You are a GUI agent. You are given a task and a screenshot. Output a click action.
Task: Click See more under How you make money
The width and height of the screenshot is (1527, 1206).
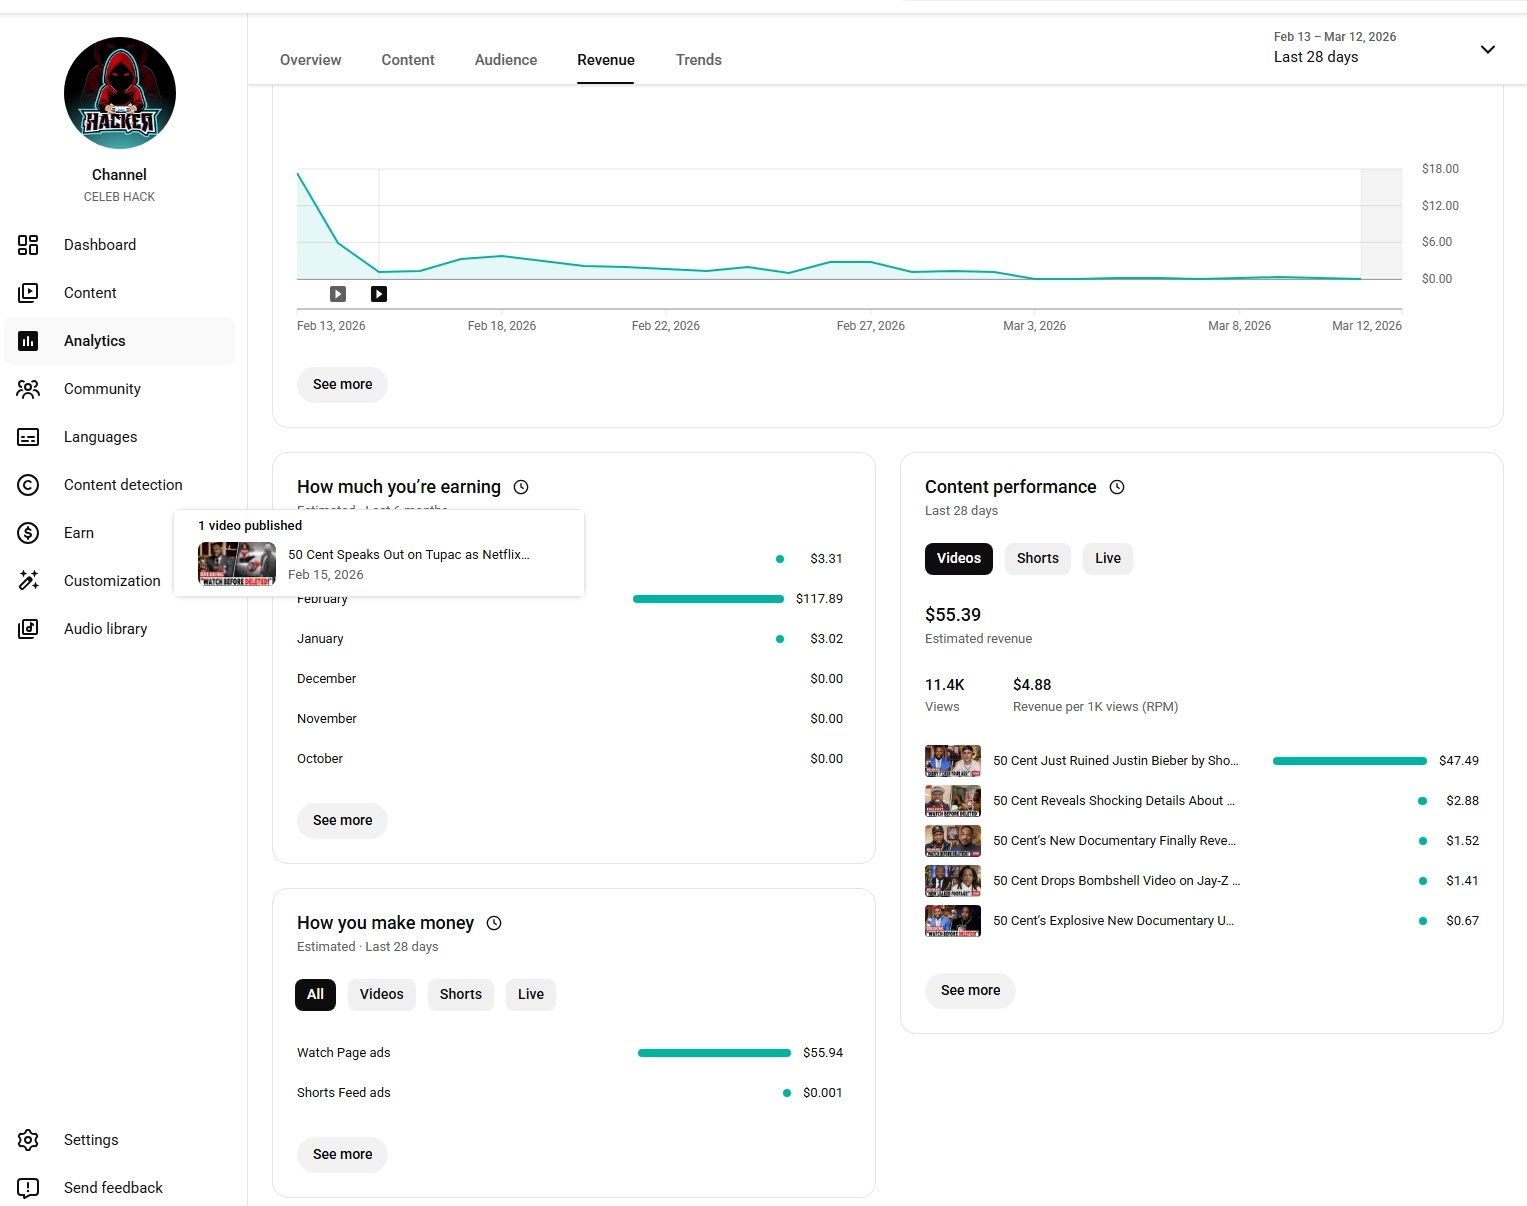(342, 1155)
